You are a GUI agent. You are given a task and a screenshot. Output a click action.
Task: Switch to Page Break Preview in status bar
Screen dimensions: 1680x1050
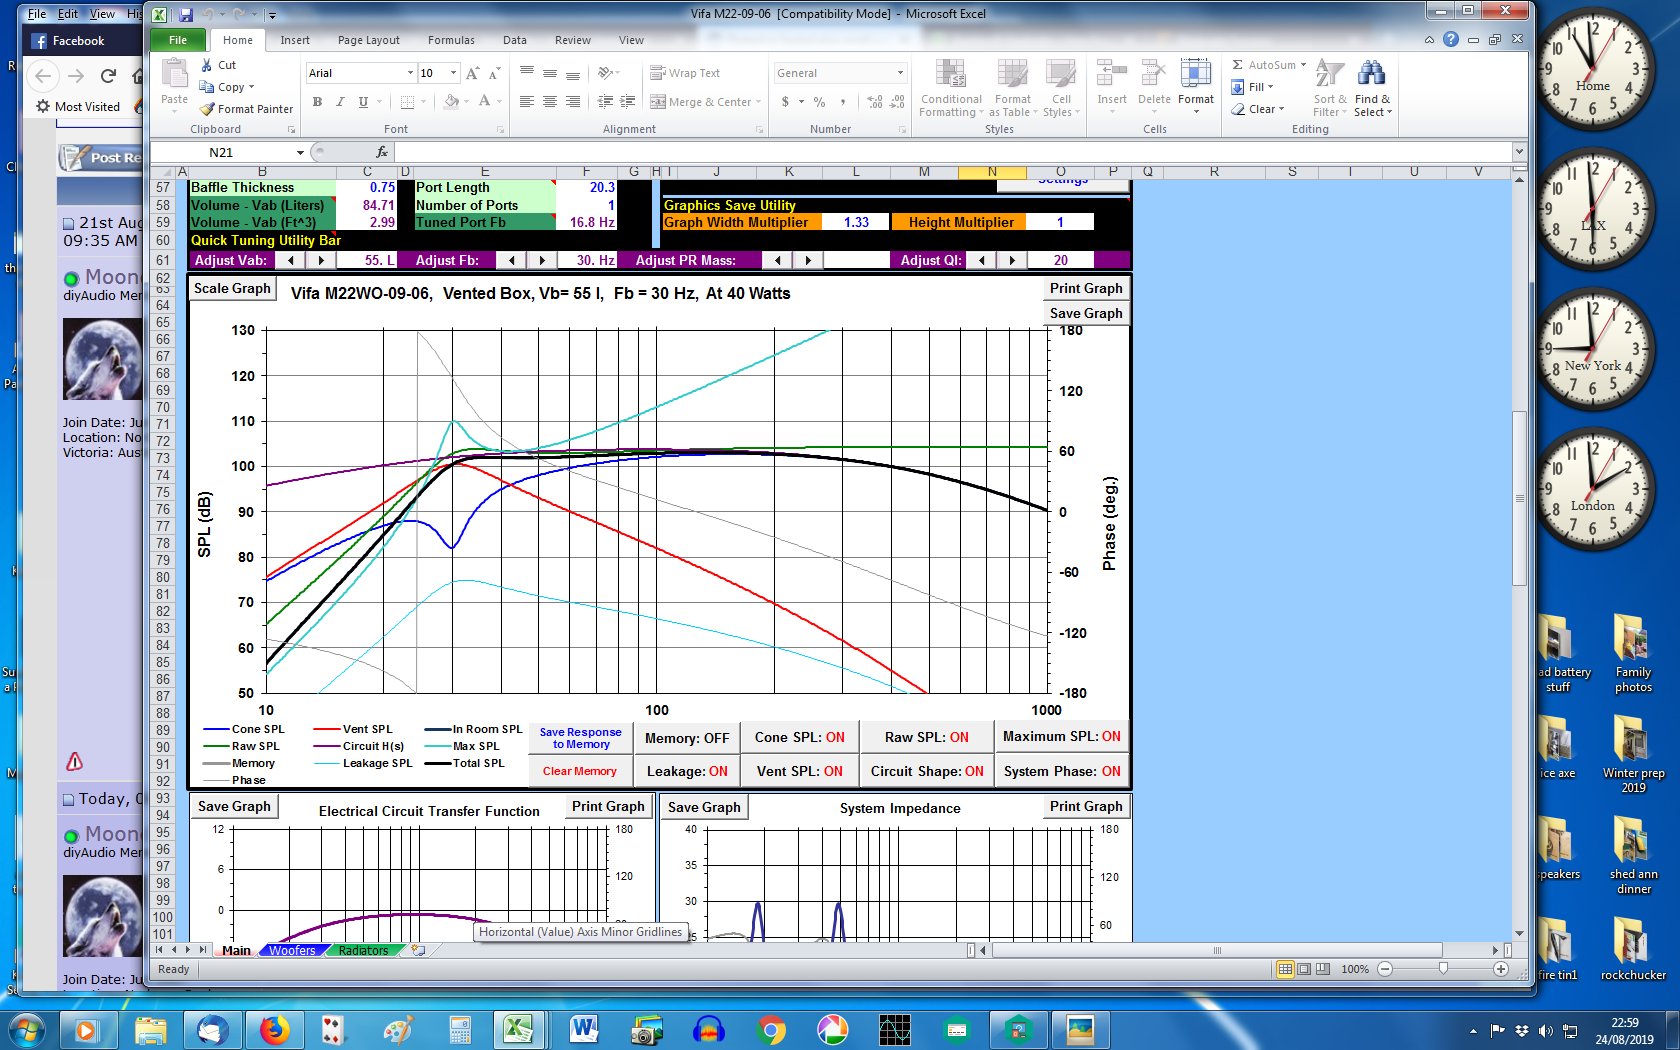[1323, 969]
